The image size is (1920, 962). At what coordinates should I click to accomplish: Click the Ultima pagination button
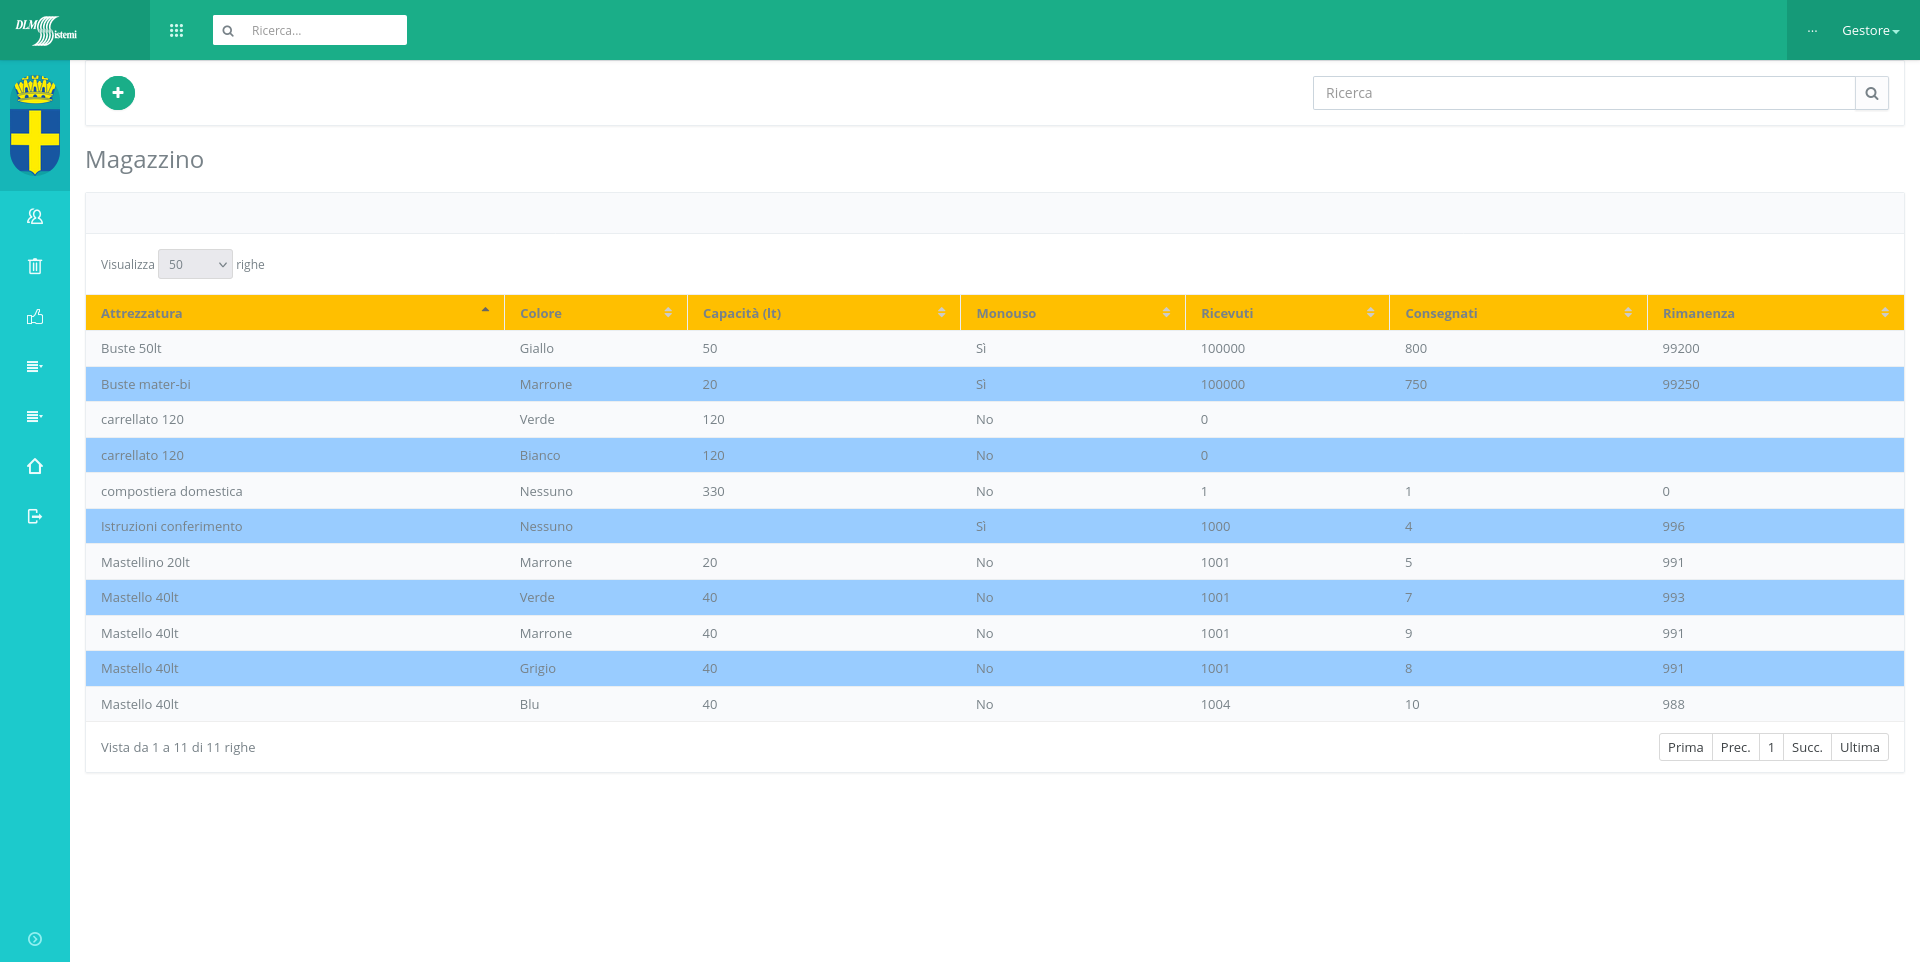(1859, 747)
